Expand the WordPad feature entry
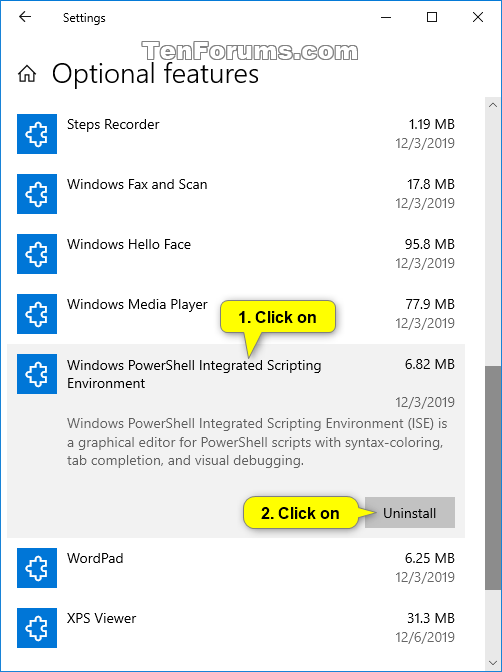Screen dimensions: 502x672 click(236, 568)
